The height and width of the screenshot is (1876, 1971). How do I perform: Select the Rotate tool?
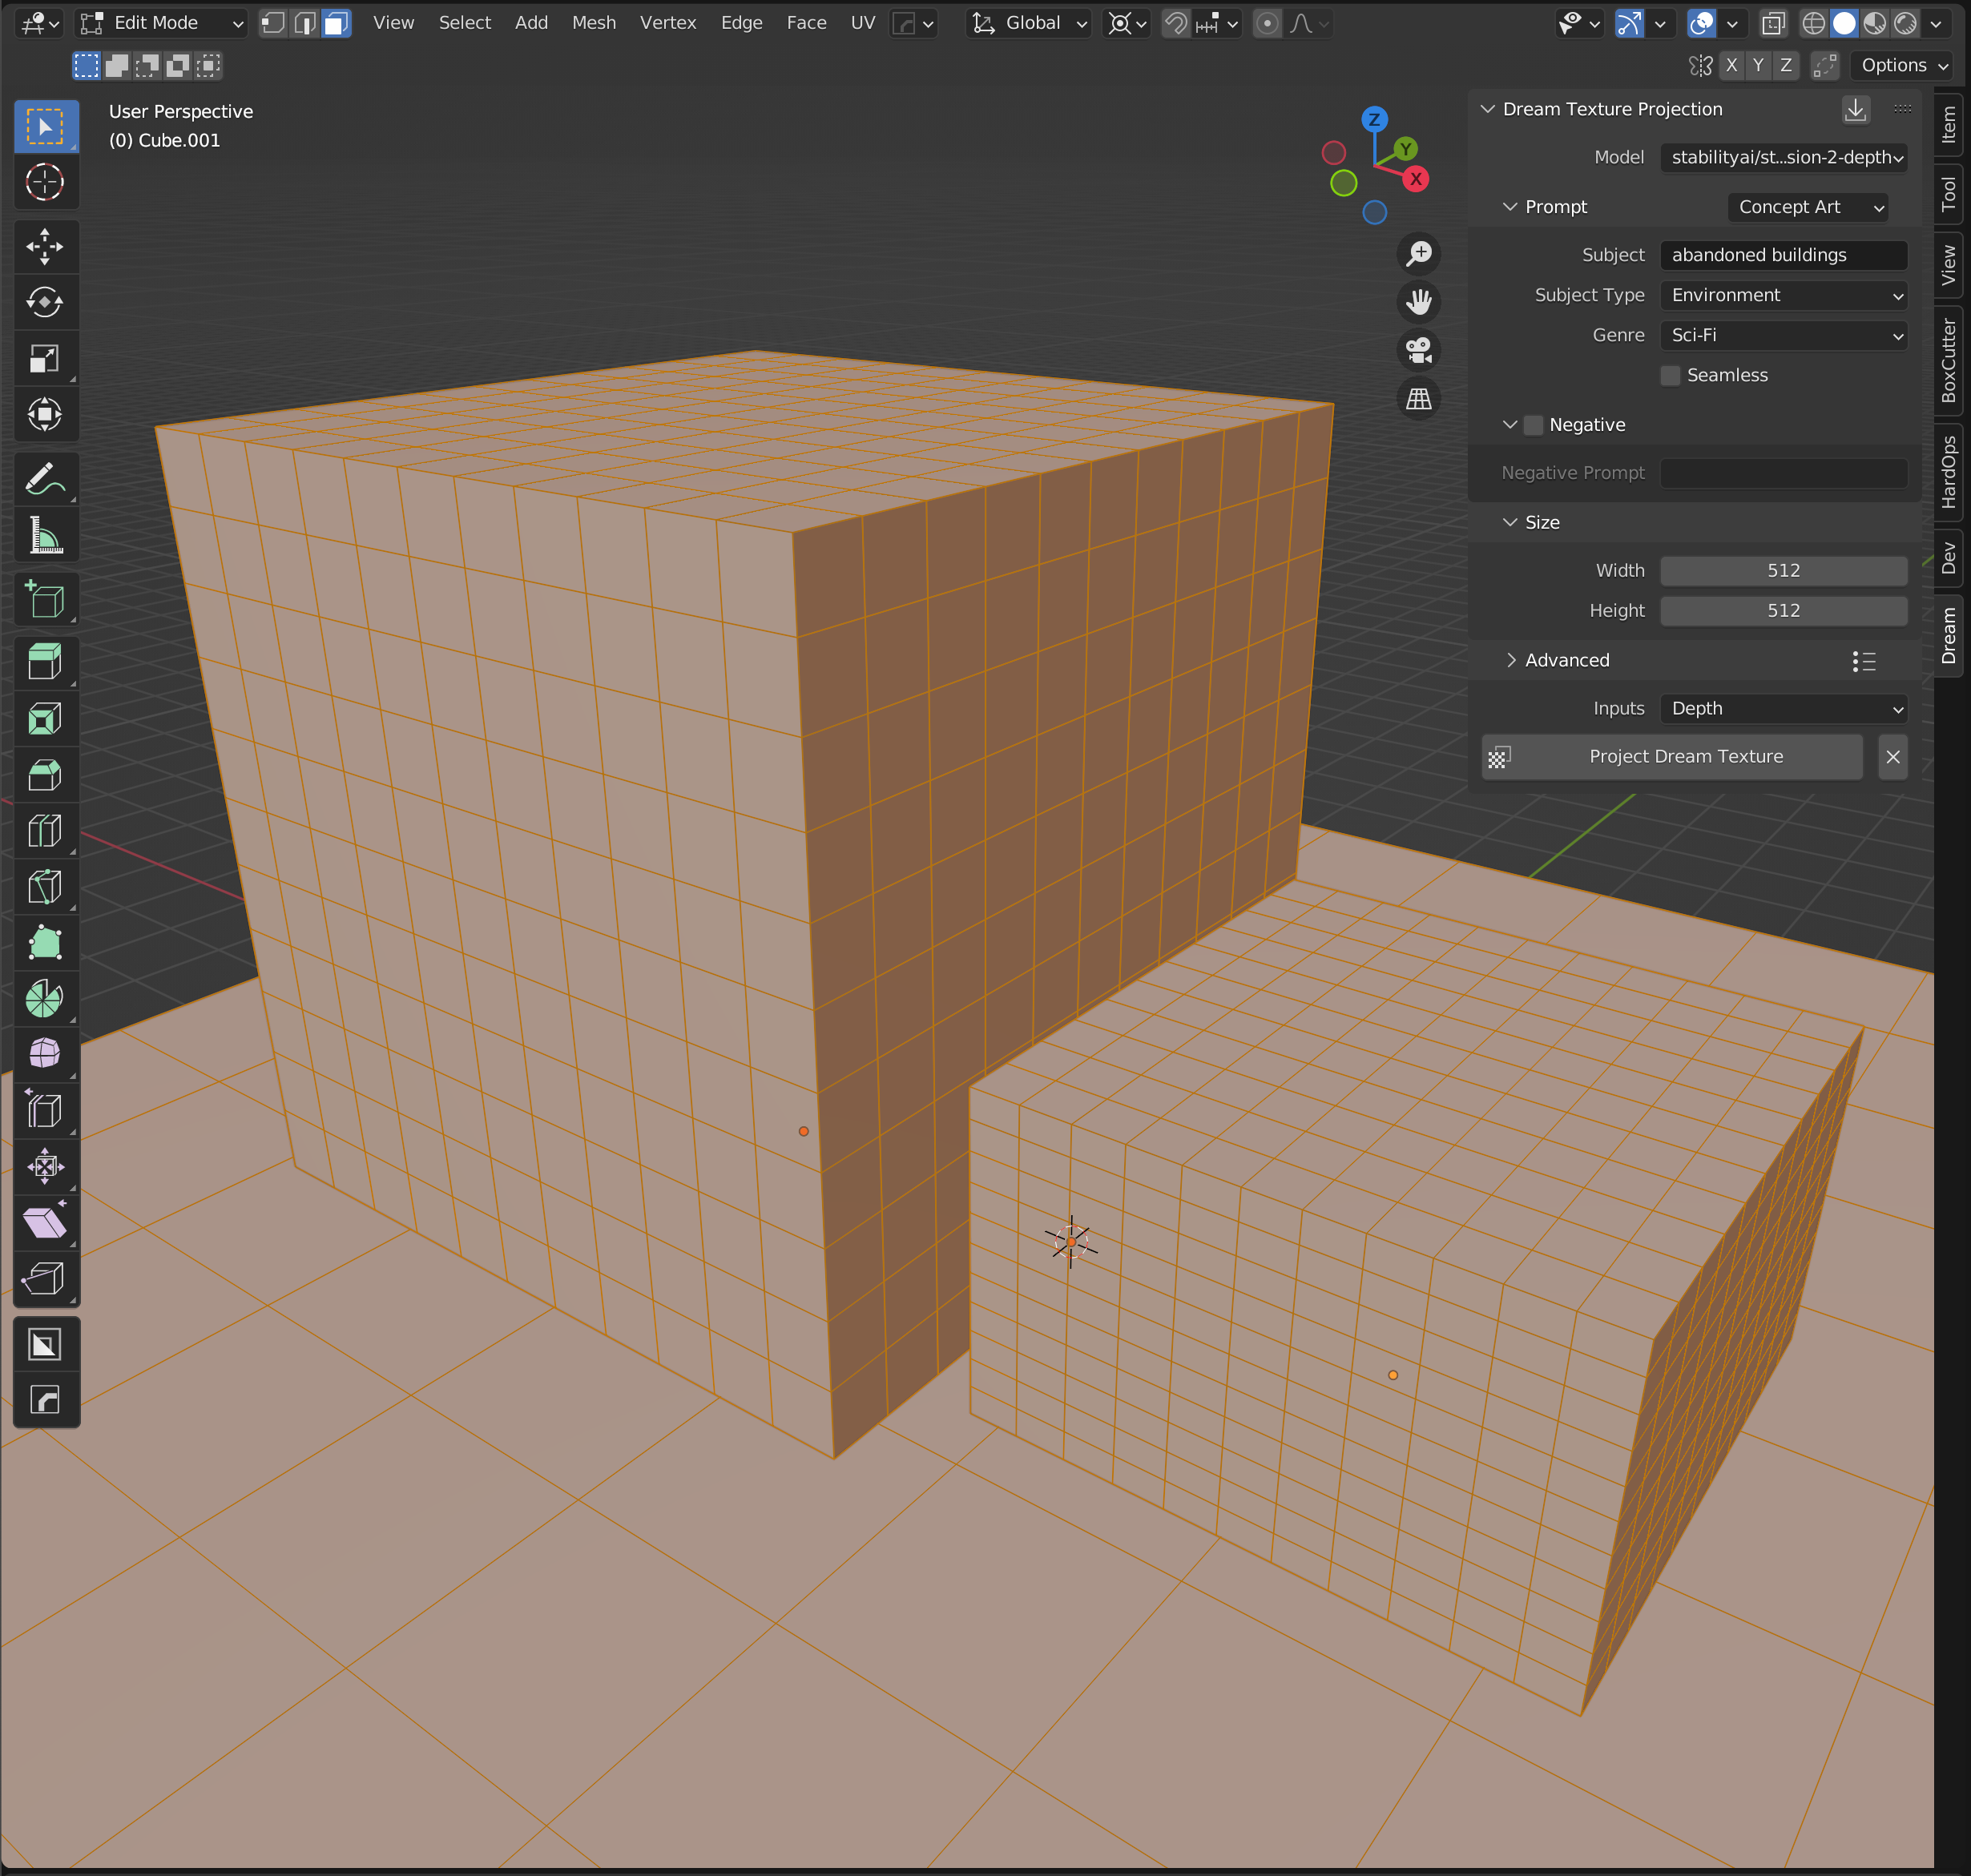tap(45, 302)
